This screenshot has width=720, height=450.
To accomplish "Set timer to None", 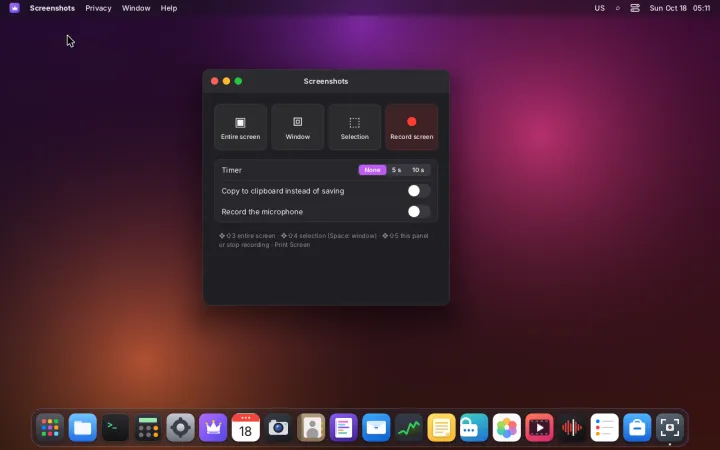I will pyautogui.click(x=372, y=170).
